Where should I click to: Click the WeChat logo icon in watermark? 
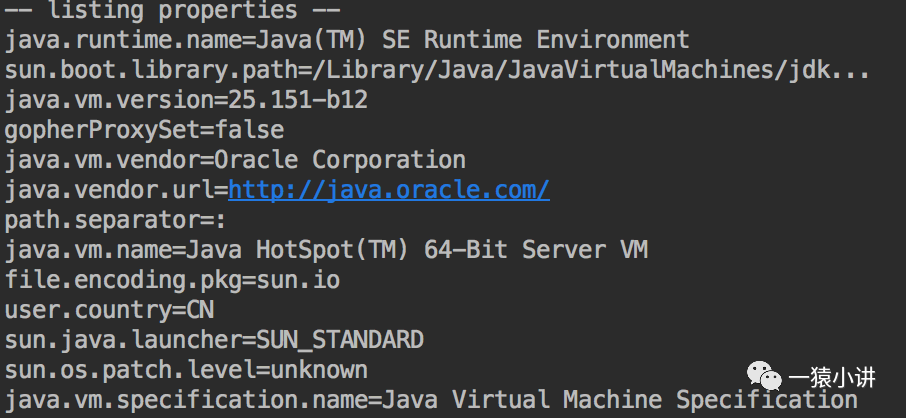[x=768, y=378]
